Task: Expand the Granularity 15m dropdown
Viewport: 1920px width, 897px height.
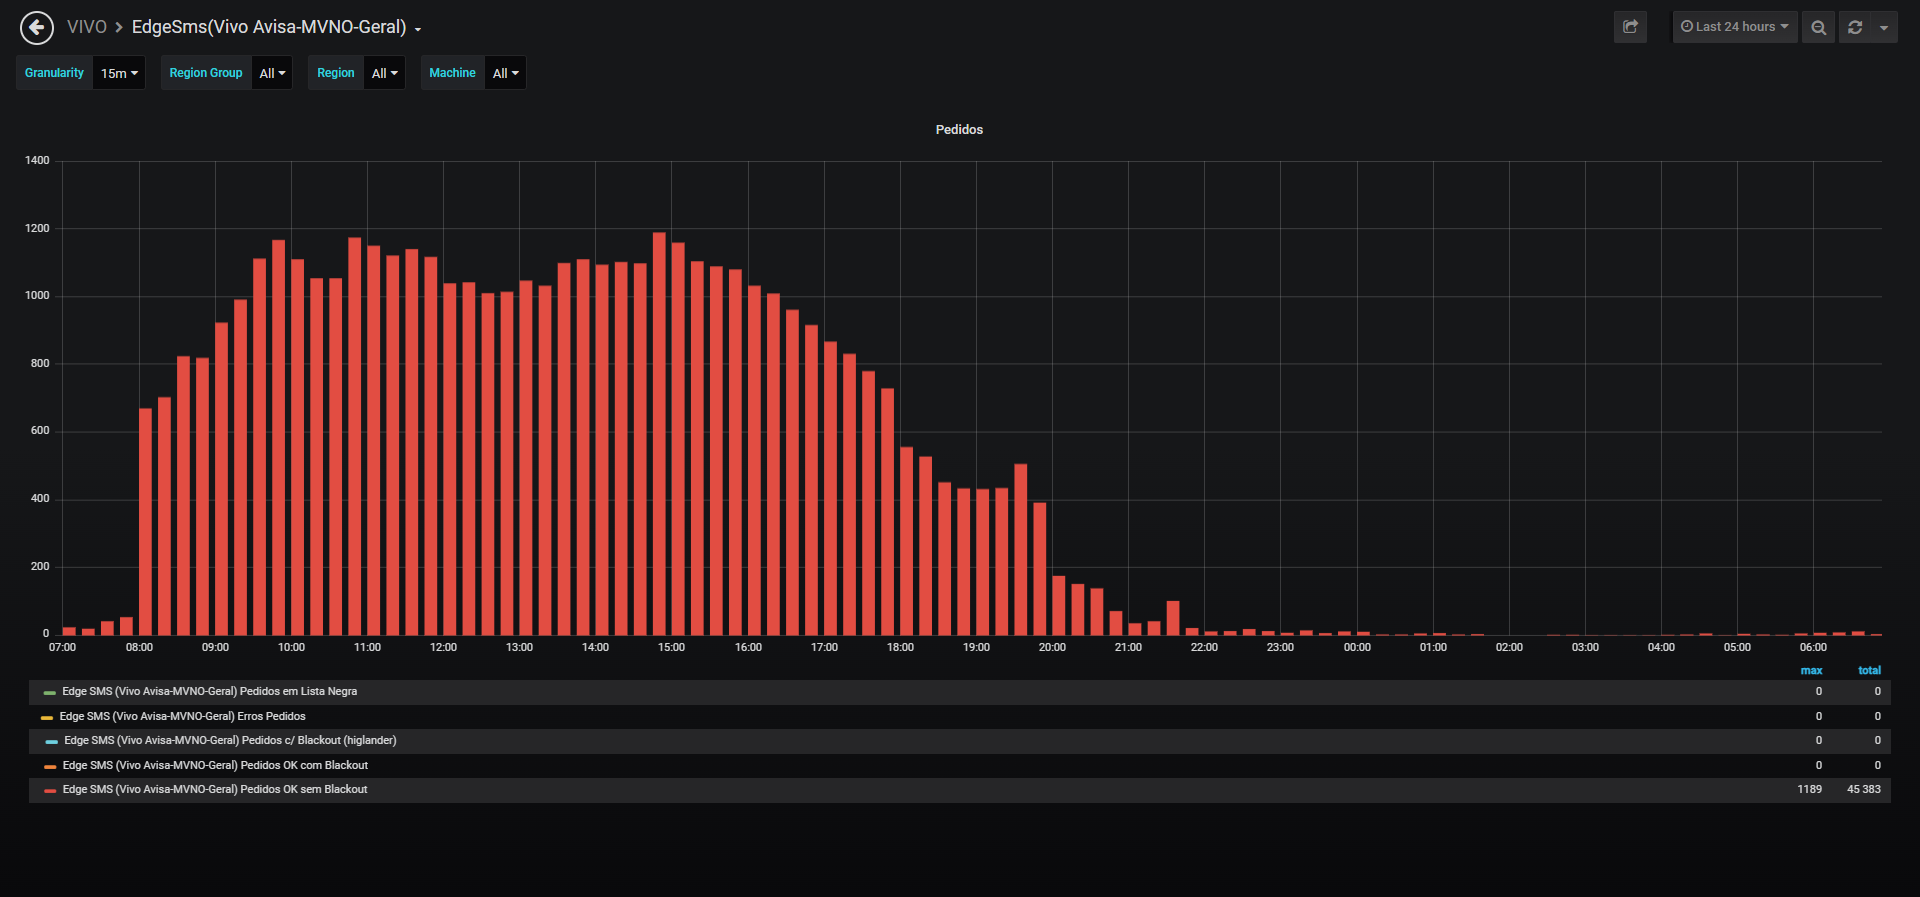Action: (119, 73)
